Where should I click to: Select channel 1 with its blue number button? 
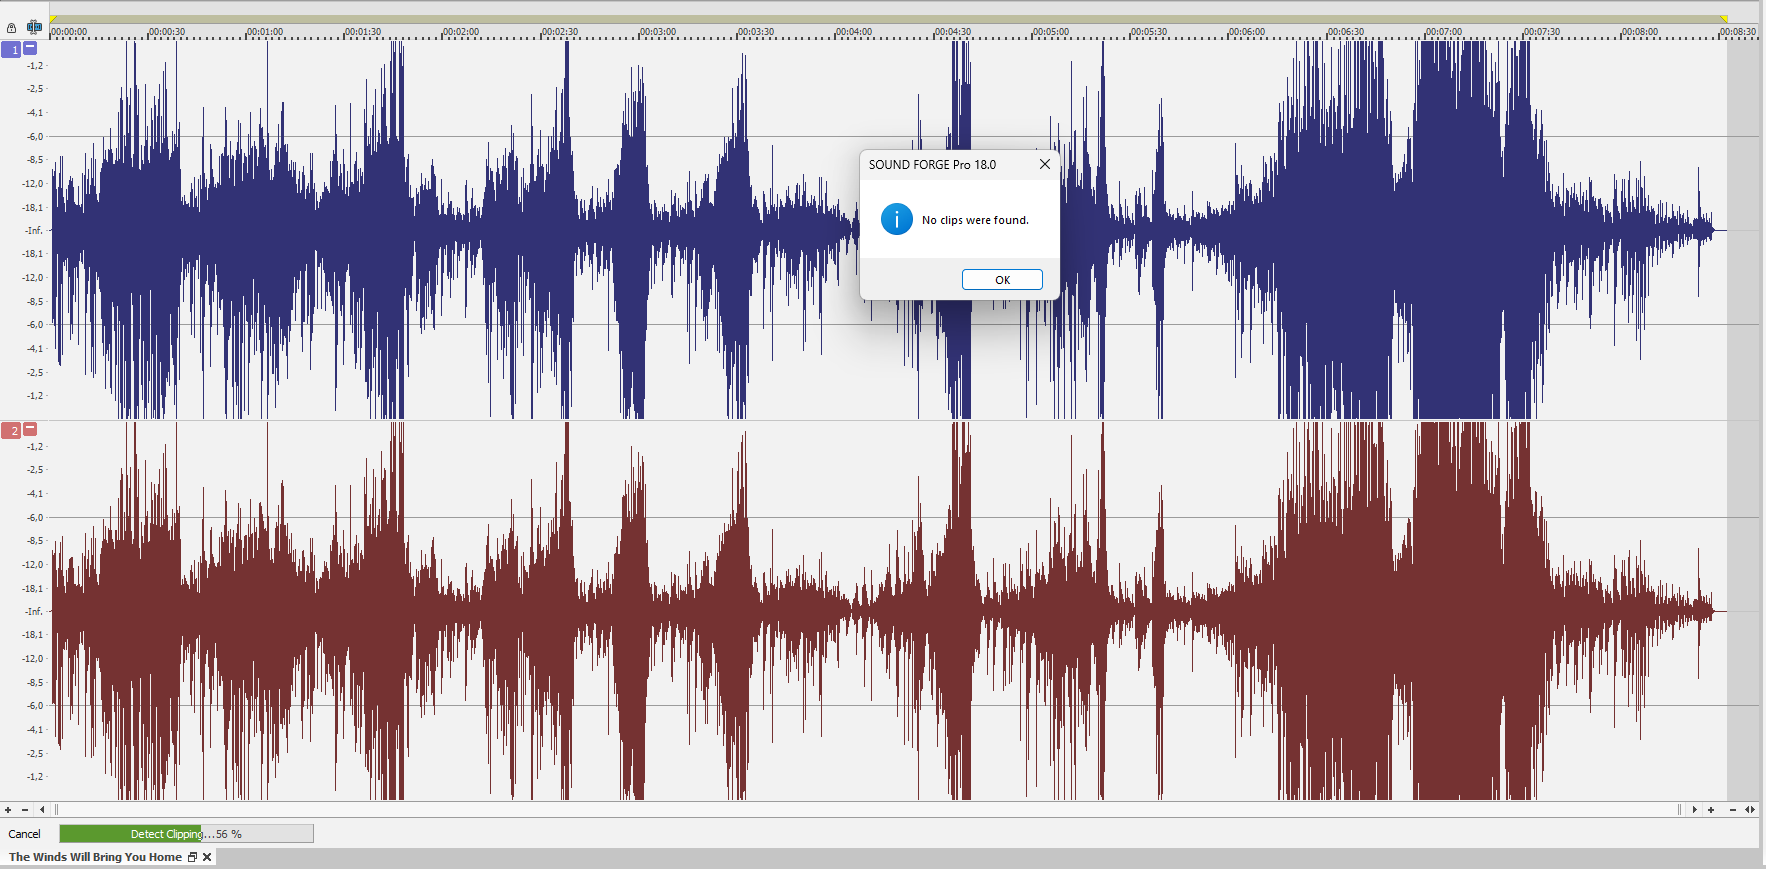(12, 49)
